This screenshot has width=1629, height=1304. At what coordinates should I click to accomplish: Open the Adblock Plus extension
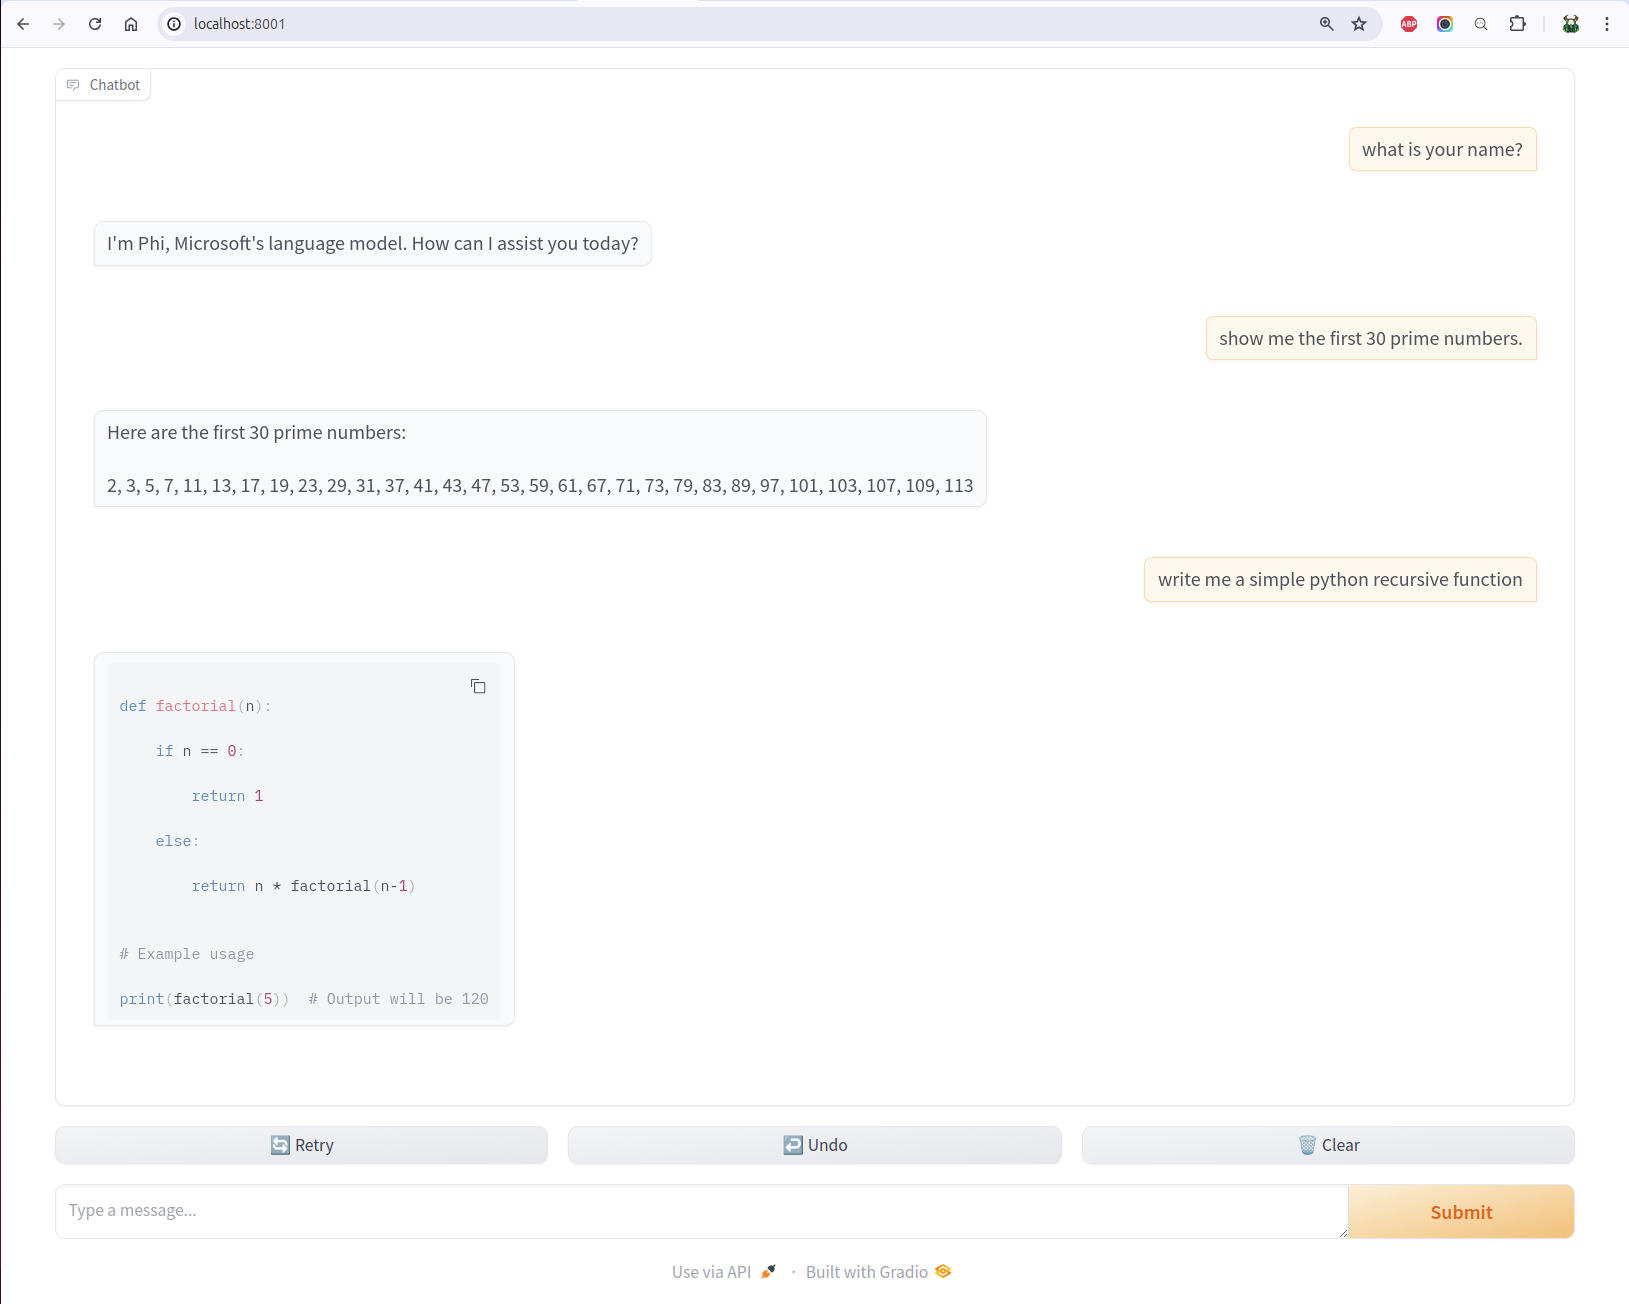click(1409, 24)
